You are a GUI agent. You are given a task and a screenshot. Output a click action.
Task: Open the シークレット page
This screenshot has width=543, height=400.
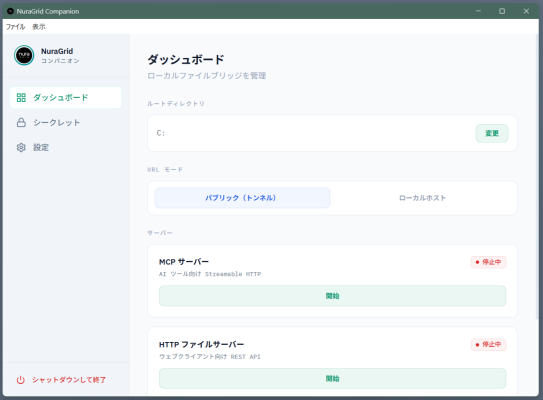click(x=66, y=123)
